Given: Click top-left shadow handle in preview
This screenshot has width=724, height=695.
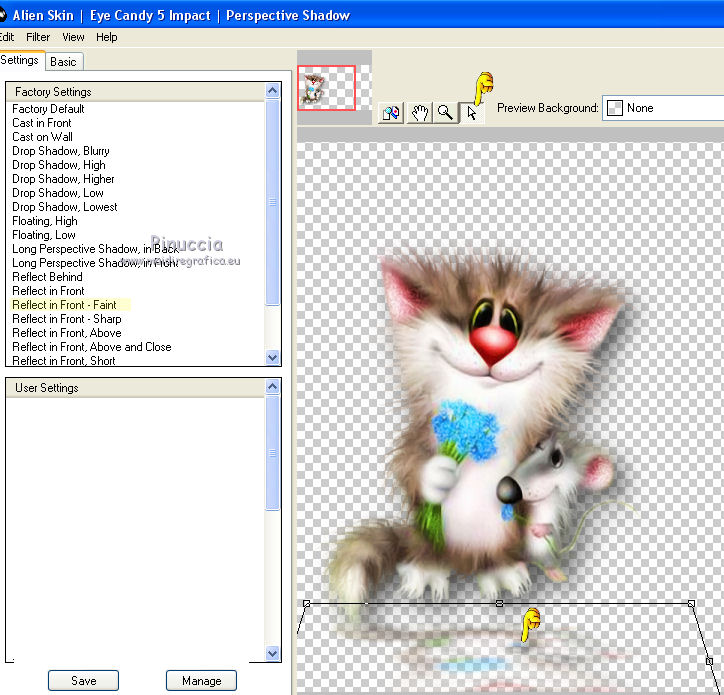Looking at the screenshot, I should point(307,603).
